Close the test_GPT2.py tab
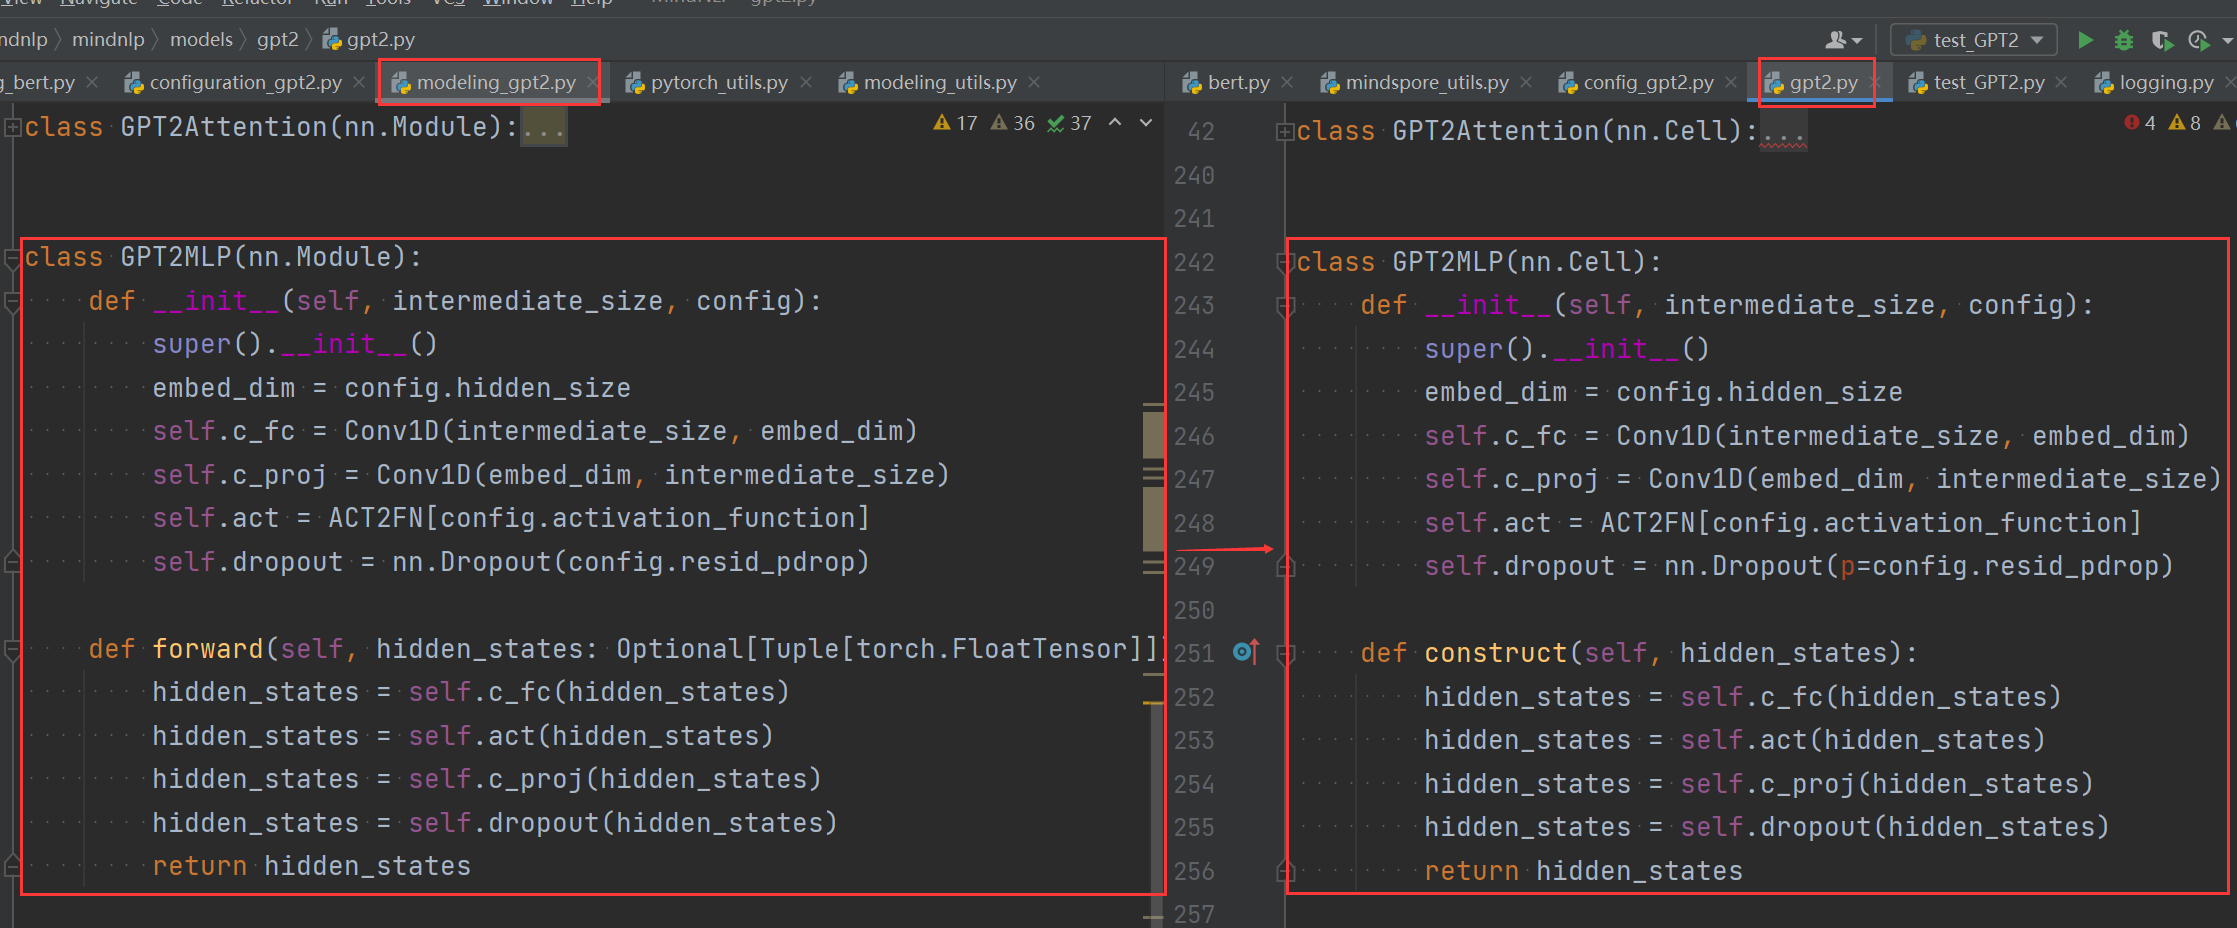The image size is (2237, 928). click(x=2061, y=82)
